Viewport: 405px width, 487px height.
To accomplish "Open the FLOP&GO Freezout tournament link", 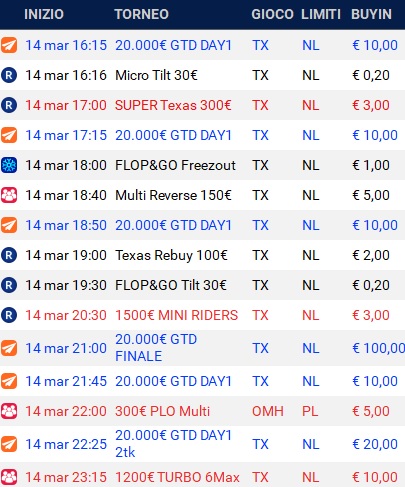I will point(175,165).
